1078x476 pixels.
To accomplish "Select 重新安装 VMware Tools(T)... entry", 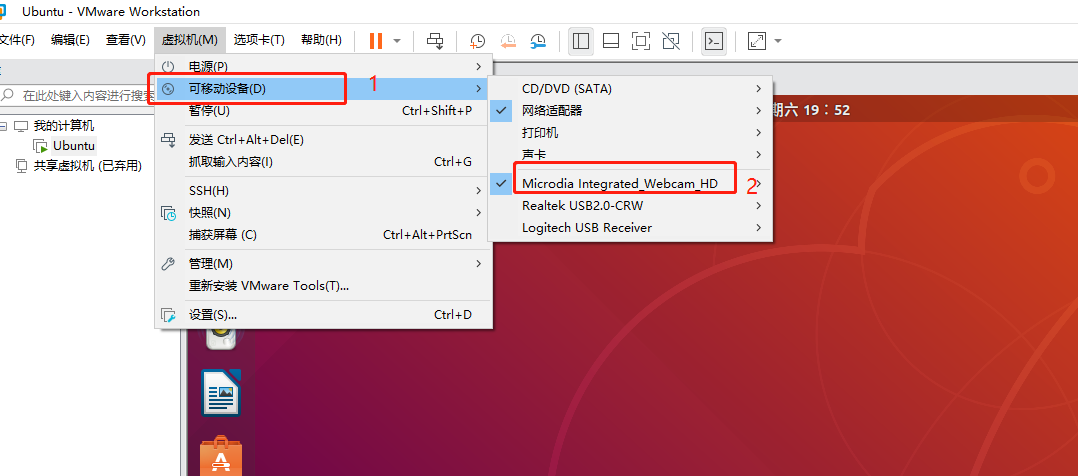I will click(323, 285).
